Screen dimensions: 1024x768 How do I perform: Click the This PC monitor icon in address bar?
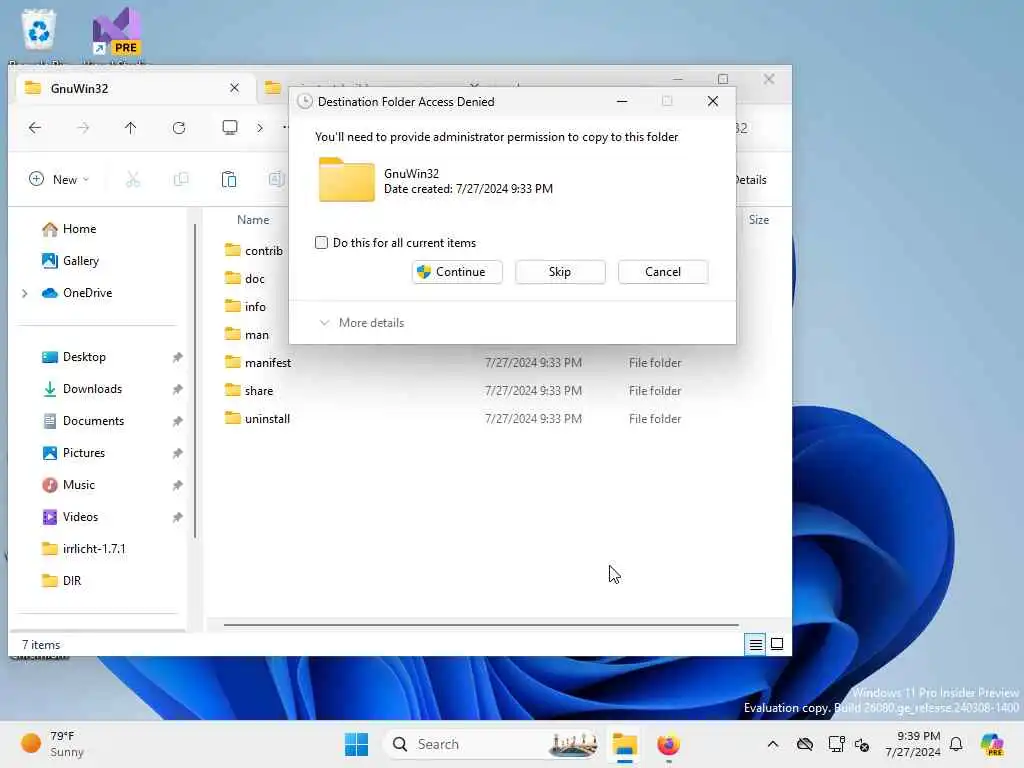[x=230, y=127]
